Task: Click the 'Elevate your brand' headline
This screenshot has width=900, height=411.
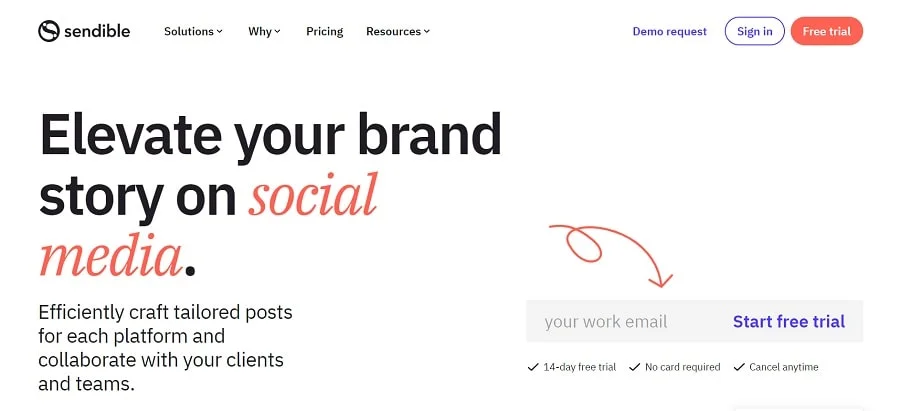Action: point(270,135)
